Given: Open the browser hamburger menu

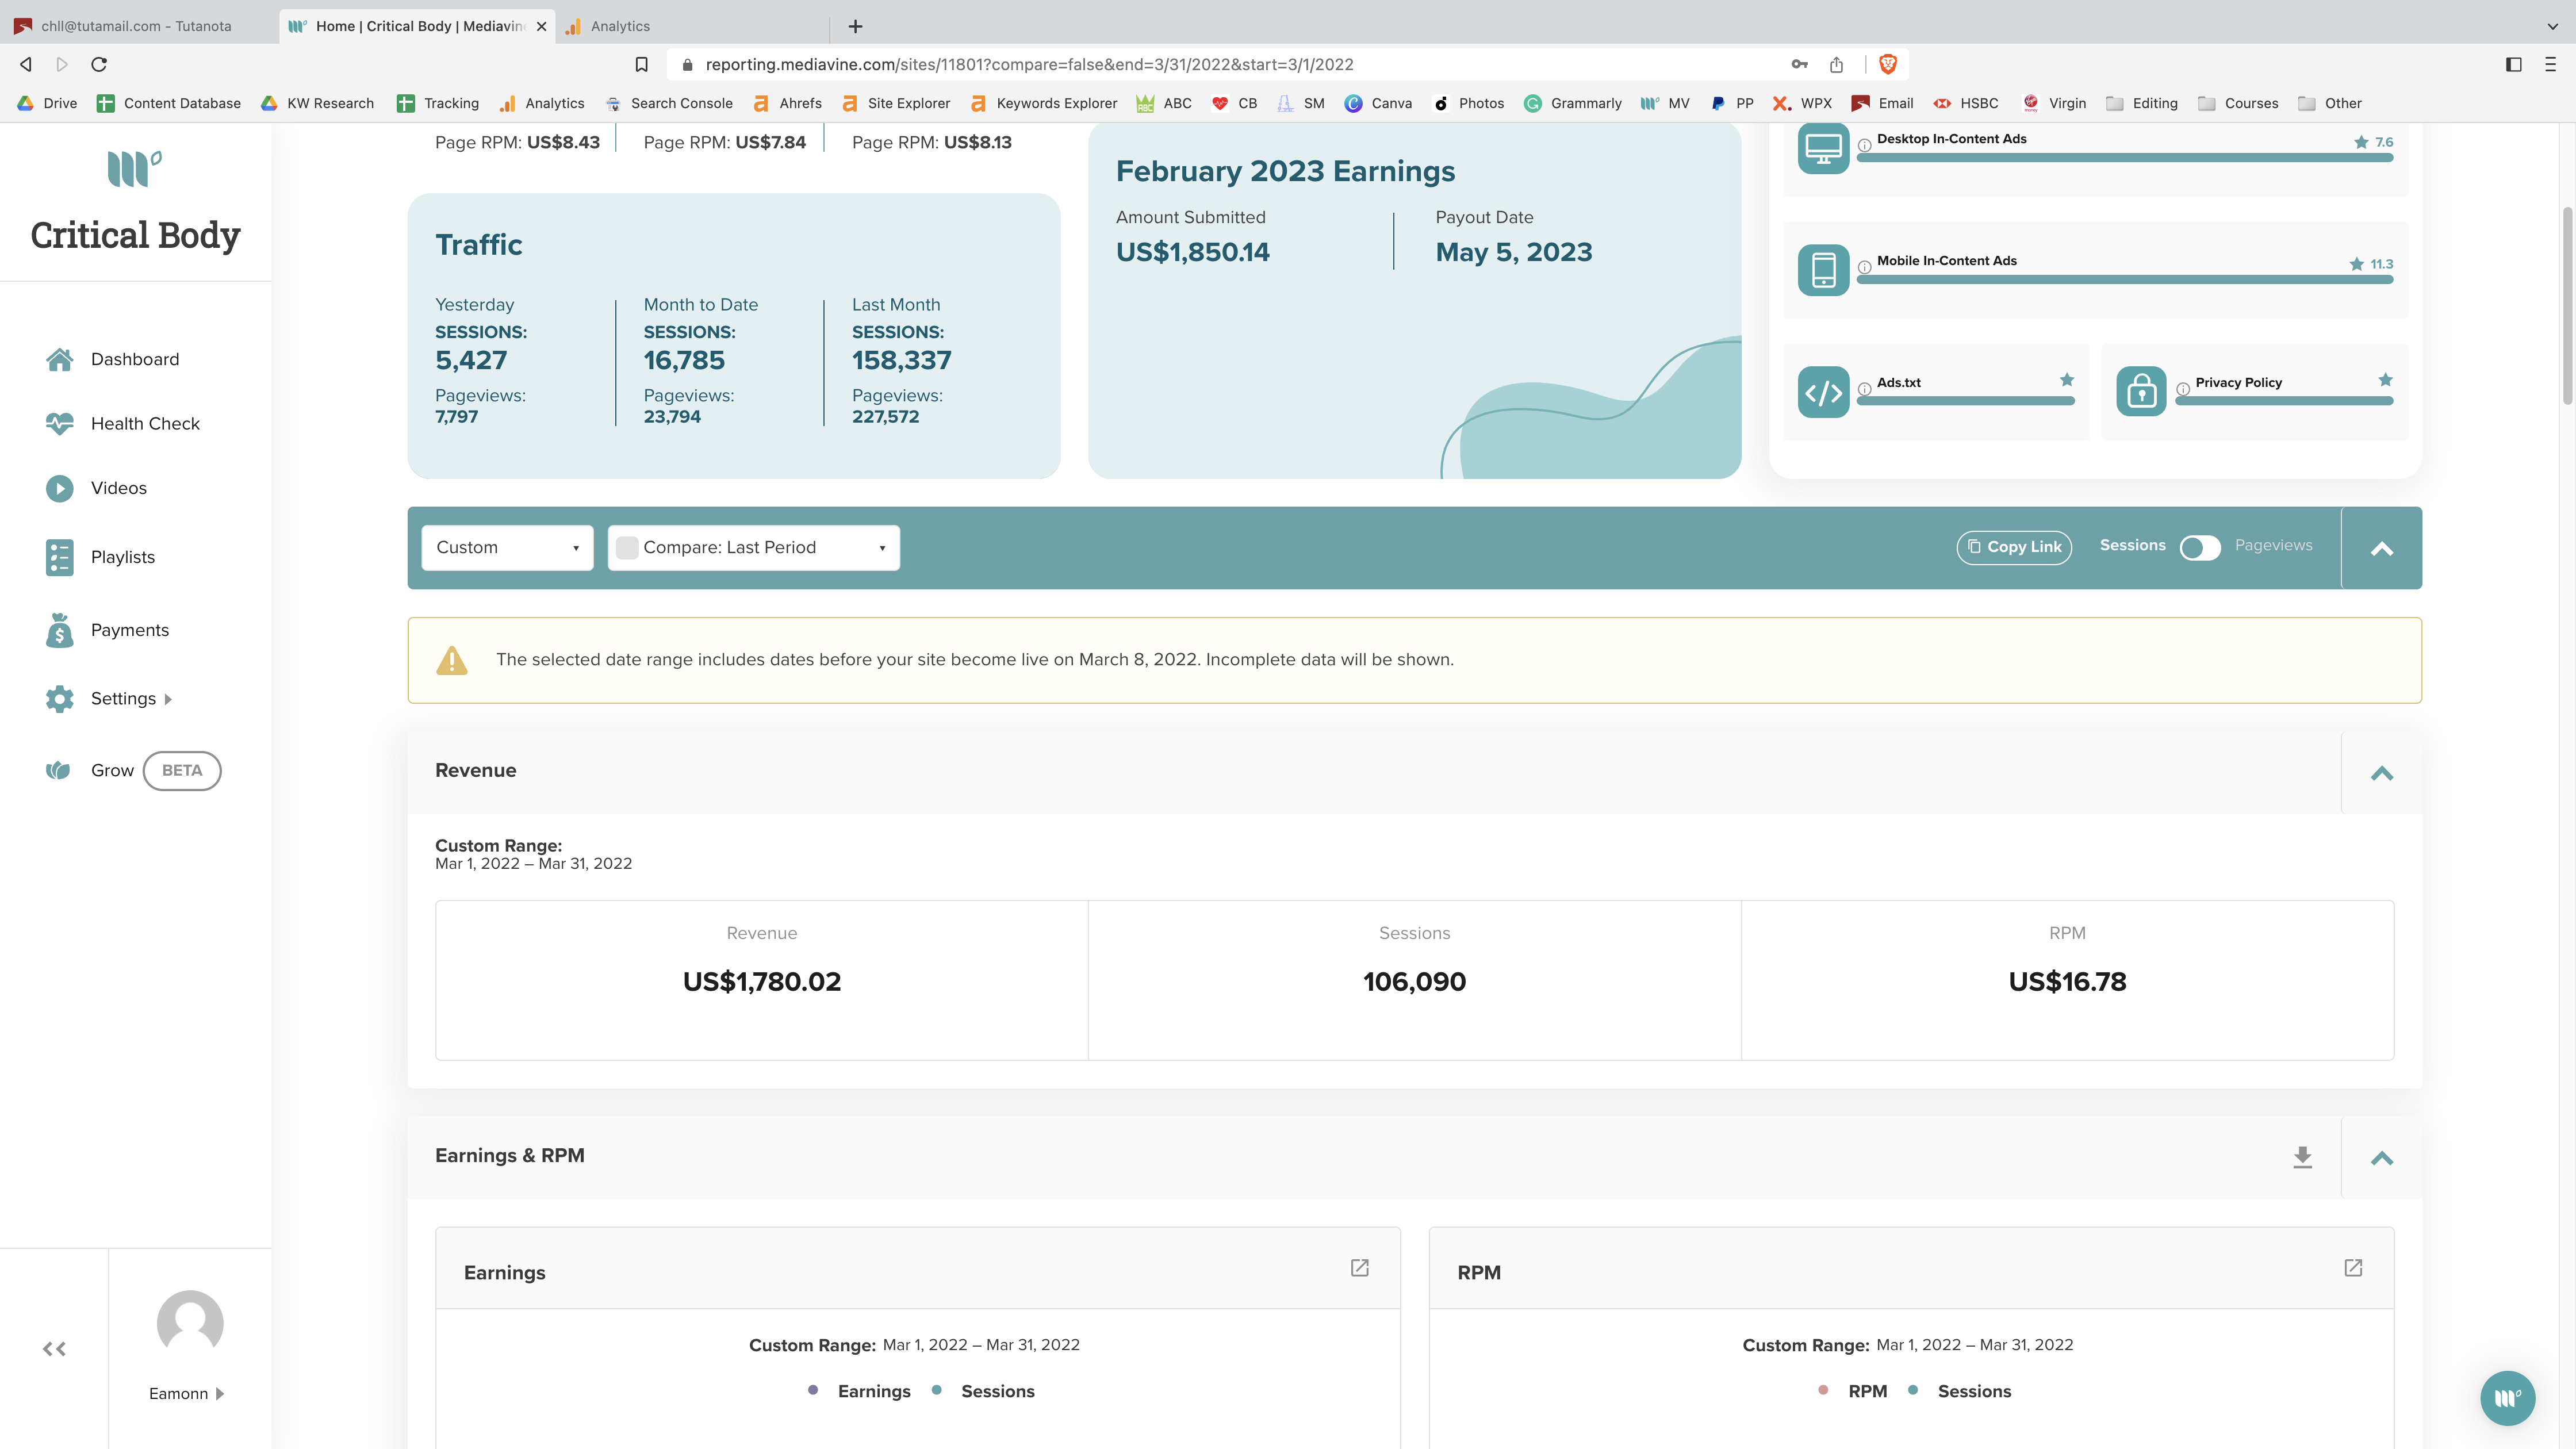Looking at the screenshot, I should (x=2550, y=64).
